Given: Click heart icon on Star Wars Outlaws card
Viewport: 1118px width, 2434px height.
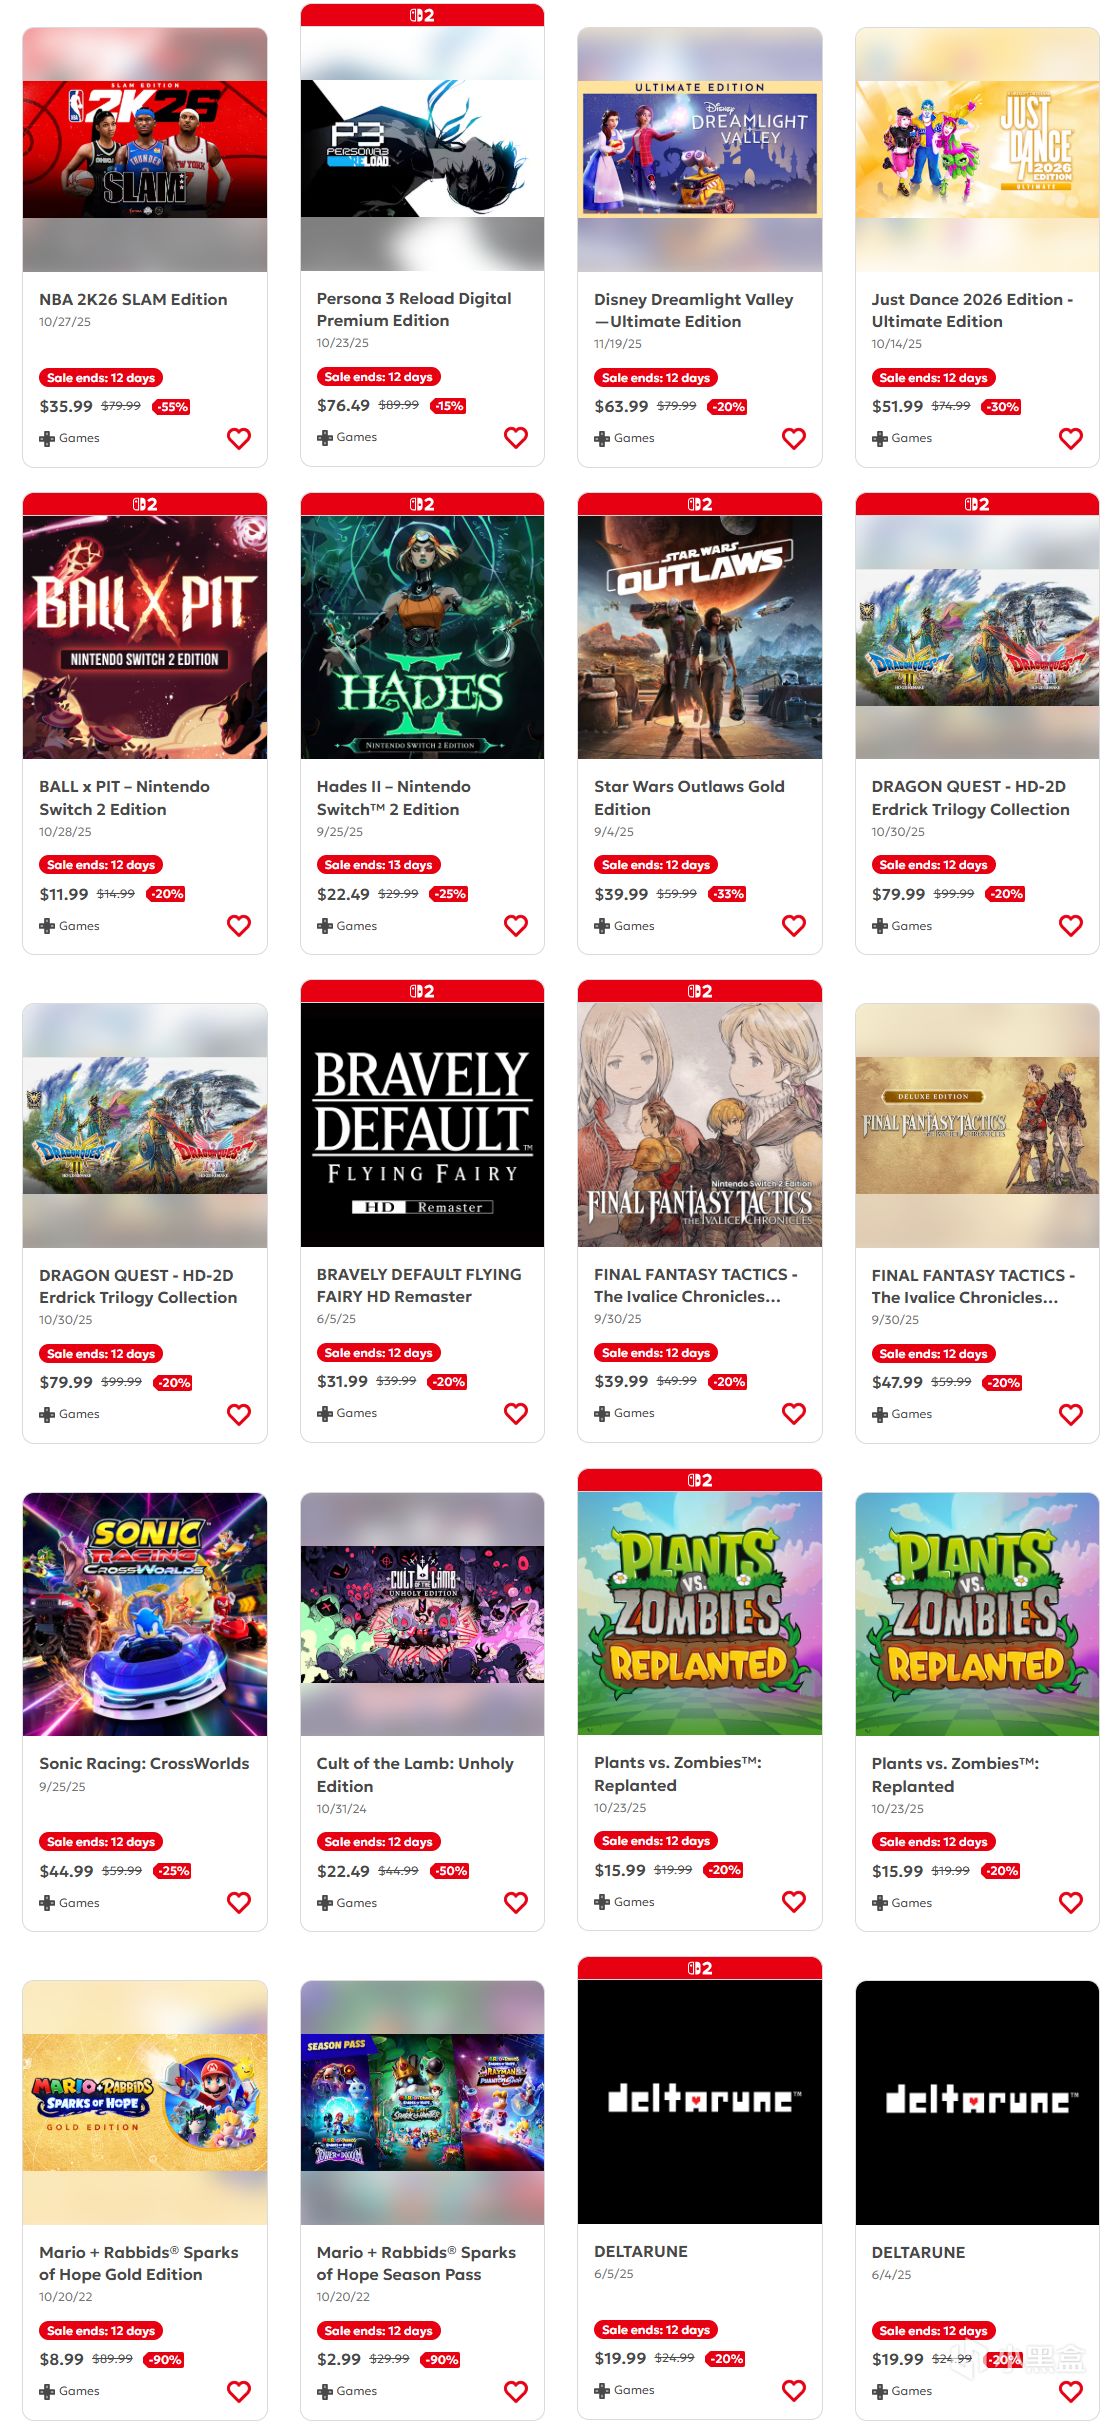Looking at the screenshot, I should [x=793, y=926].
